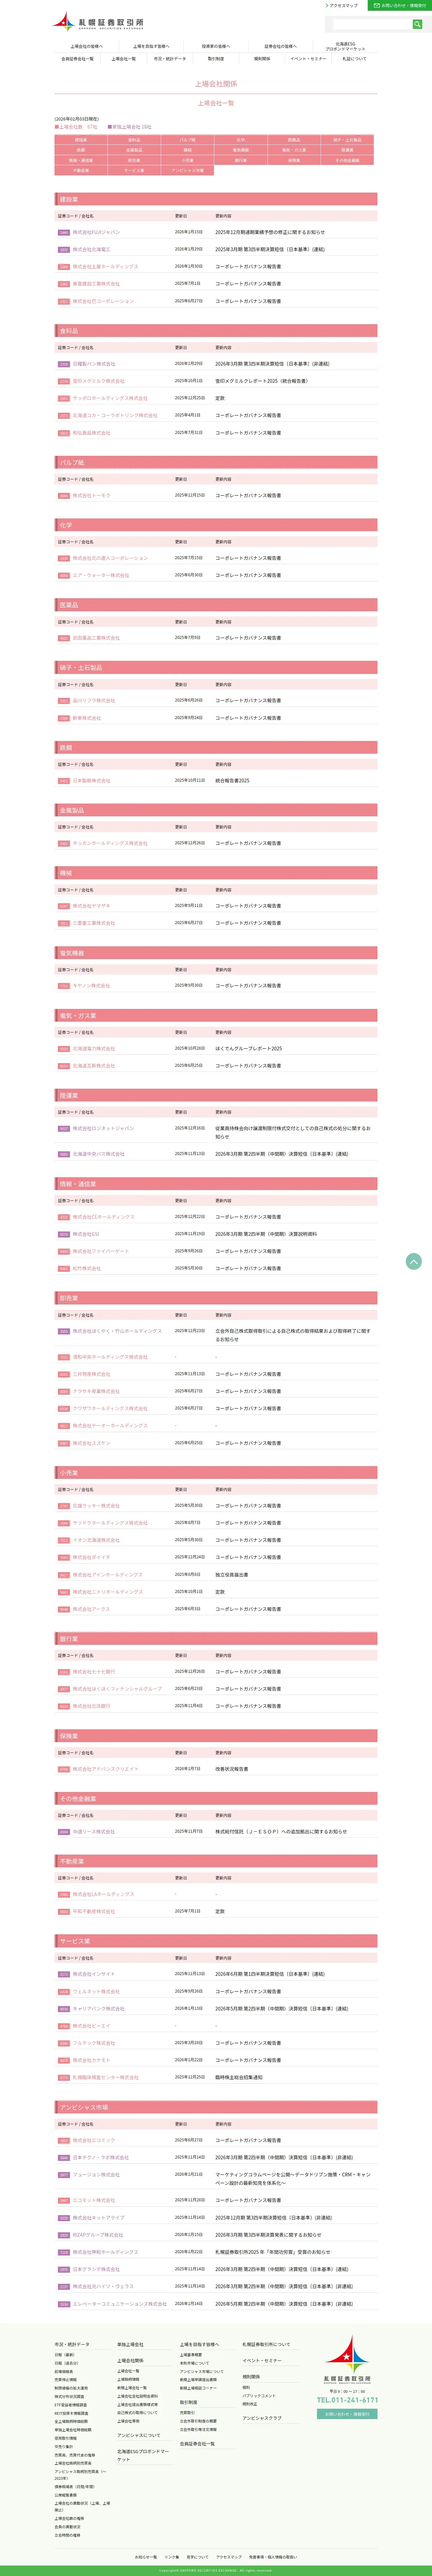Viewport: 432px width, 2576px height.
Task: Jump to 化学 using the industry filter button
Action: [x=241, y=140]
